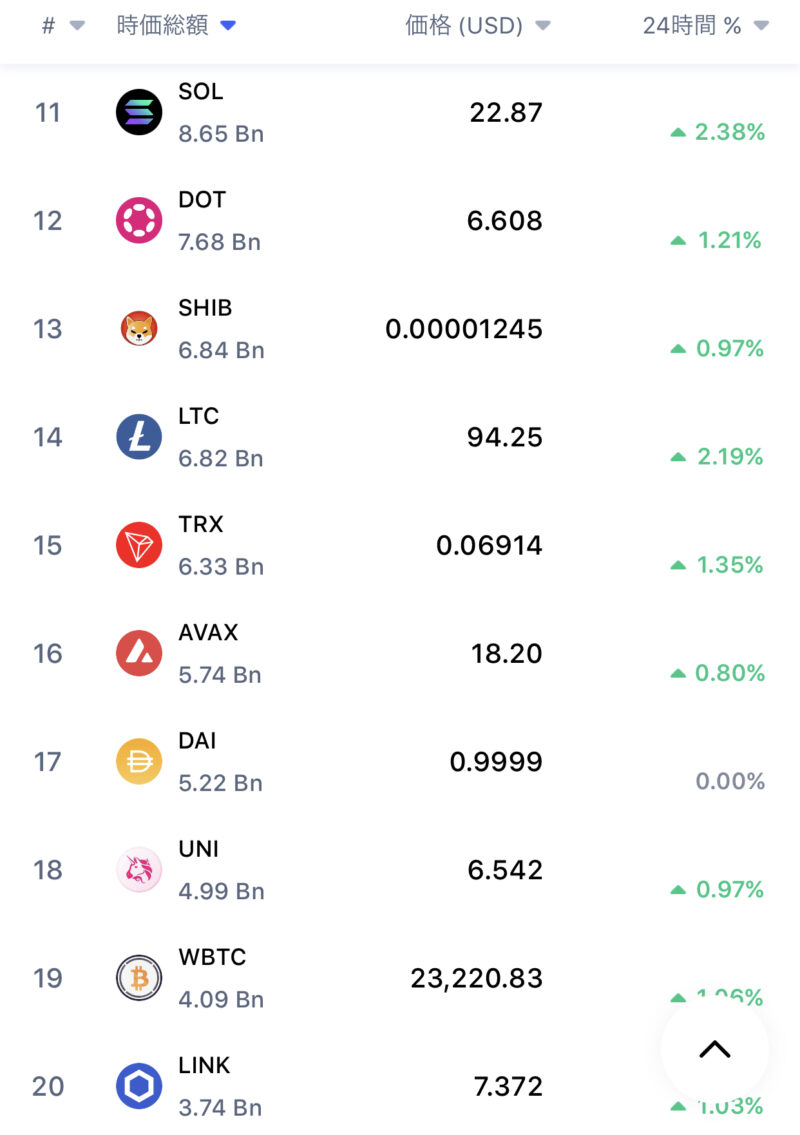Click the DAI stablecoin icon
This screenshot has width=800, height=1135.
139,761
